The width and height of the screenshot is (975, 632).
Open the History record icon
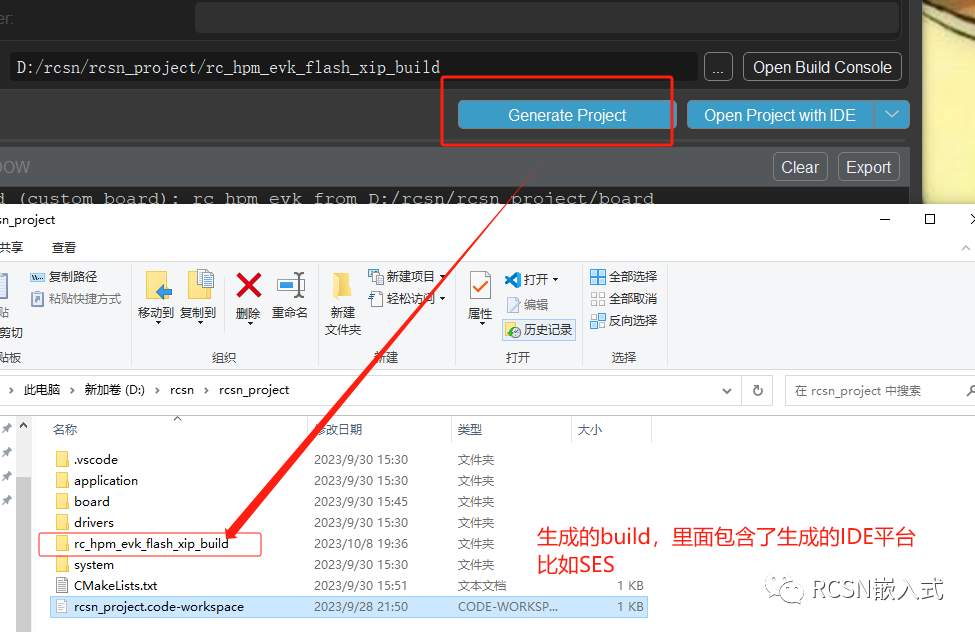click(513, 329)
